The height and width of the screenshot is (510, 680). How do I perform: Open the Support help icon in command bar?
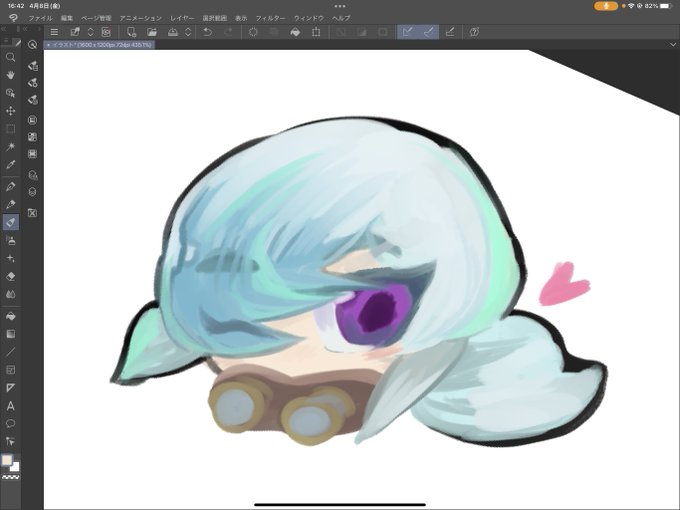click(474, 32)
